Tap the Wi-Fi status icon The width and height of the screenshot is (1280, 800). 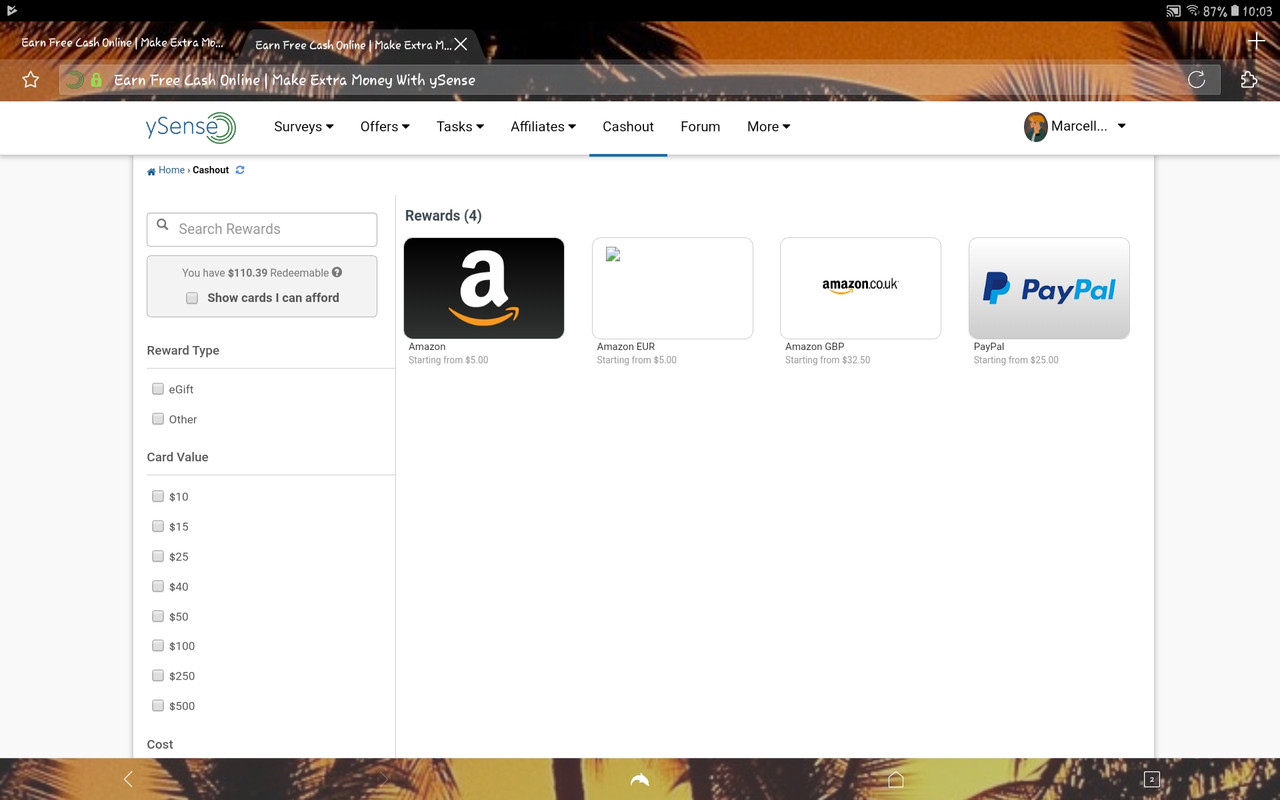tap(1192, 11)
